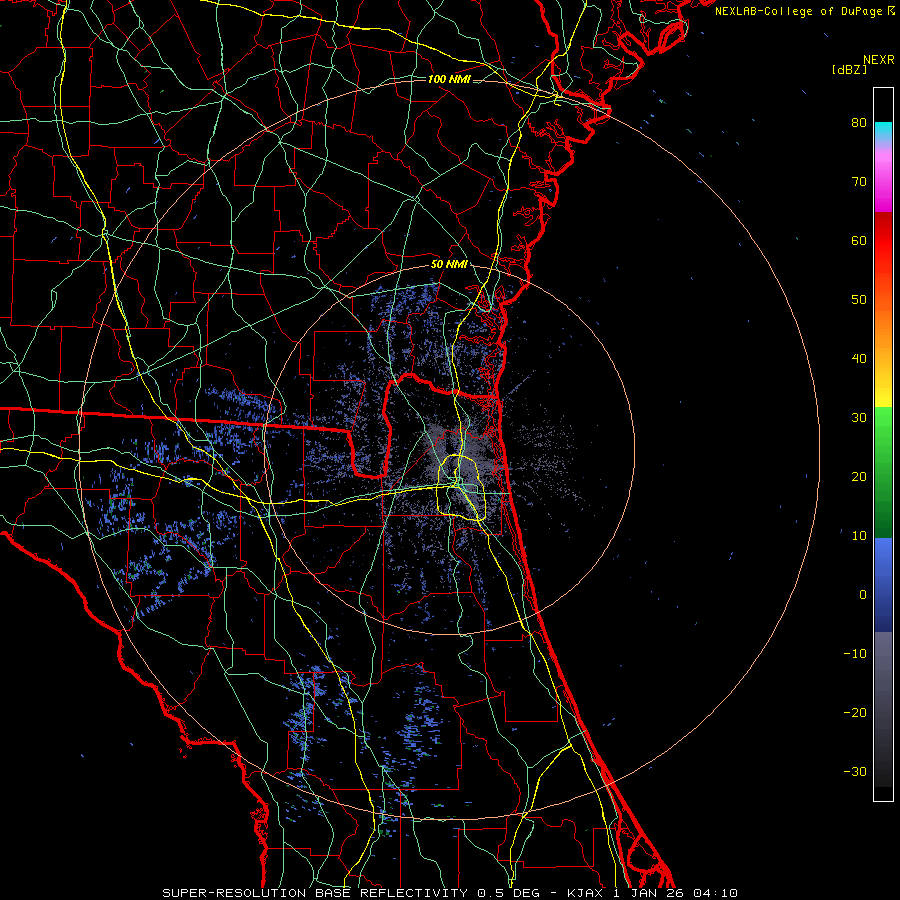This screenshot has height=900, width=900.
Task: Click the [dBZ] units label
Action: [x=849, y=69]
